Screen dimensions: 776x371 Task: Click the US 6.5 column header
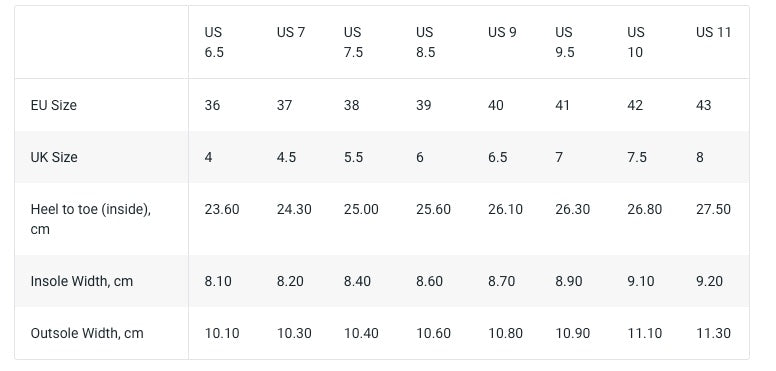point(214,42)
